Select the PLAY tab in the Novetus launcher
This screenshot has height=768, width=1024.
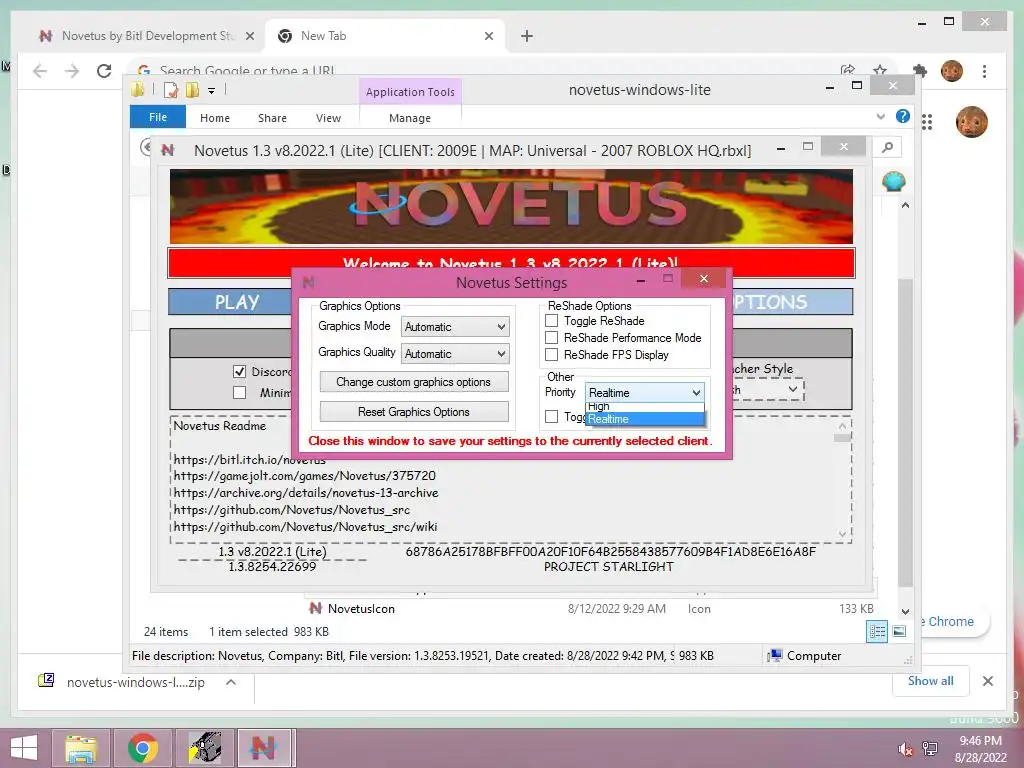[230, 302]
